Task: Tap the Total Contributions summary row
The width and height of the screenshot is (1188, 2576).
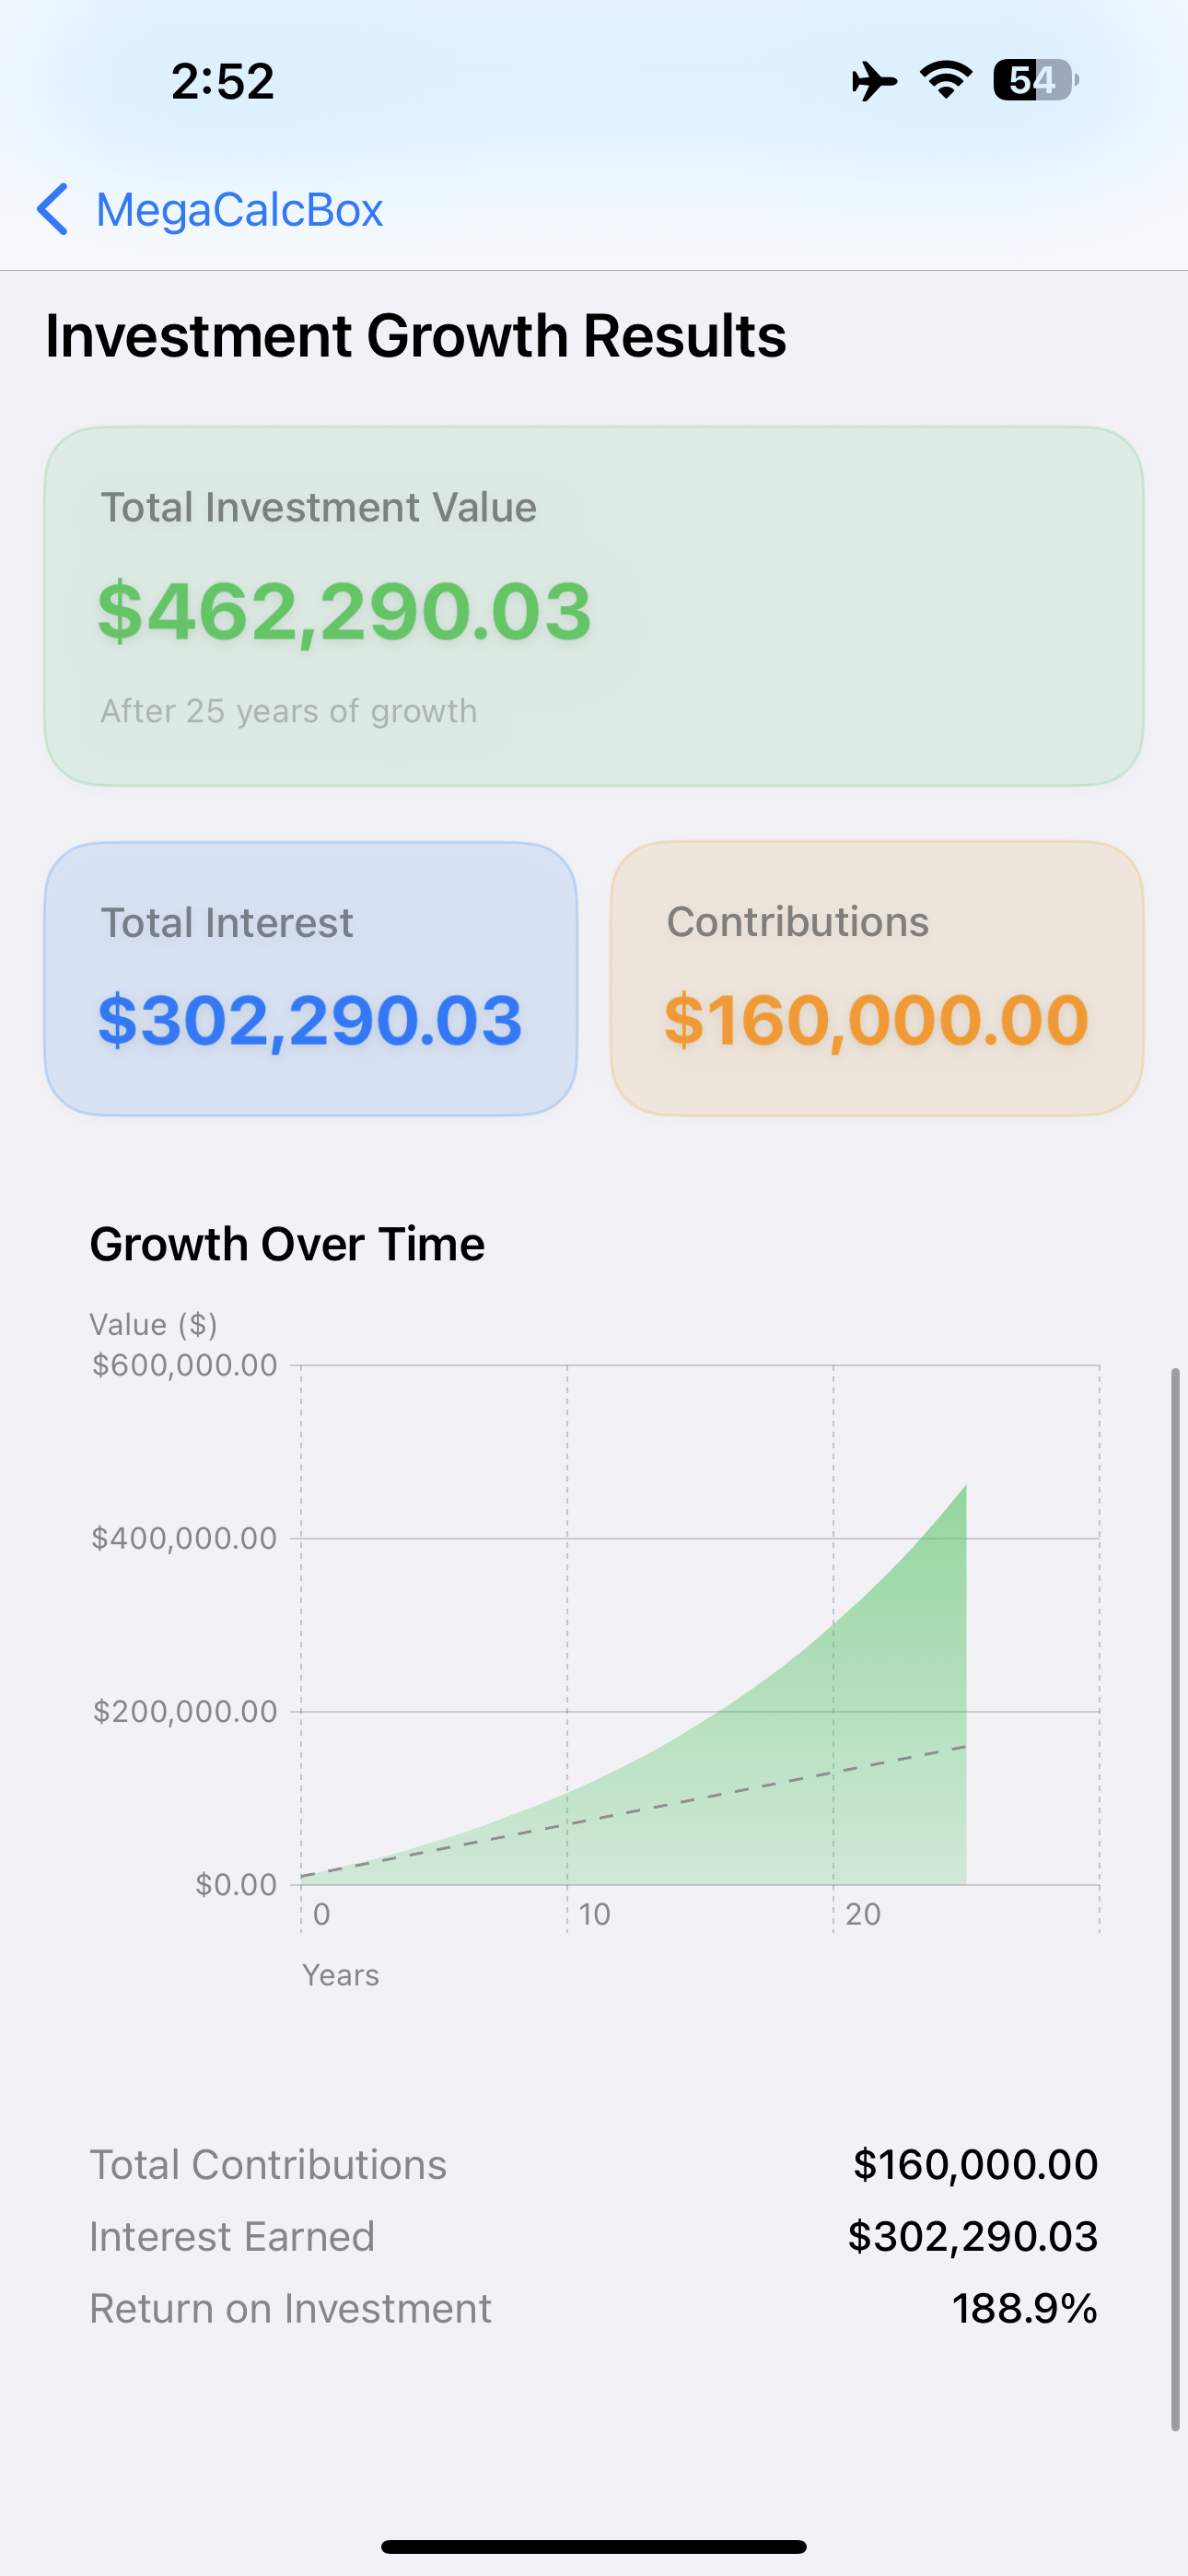Action: point(594,2165)
